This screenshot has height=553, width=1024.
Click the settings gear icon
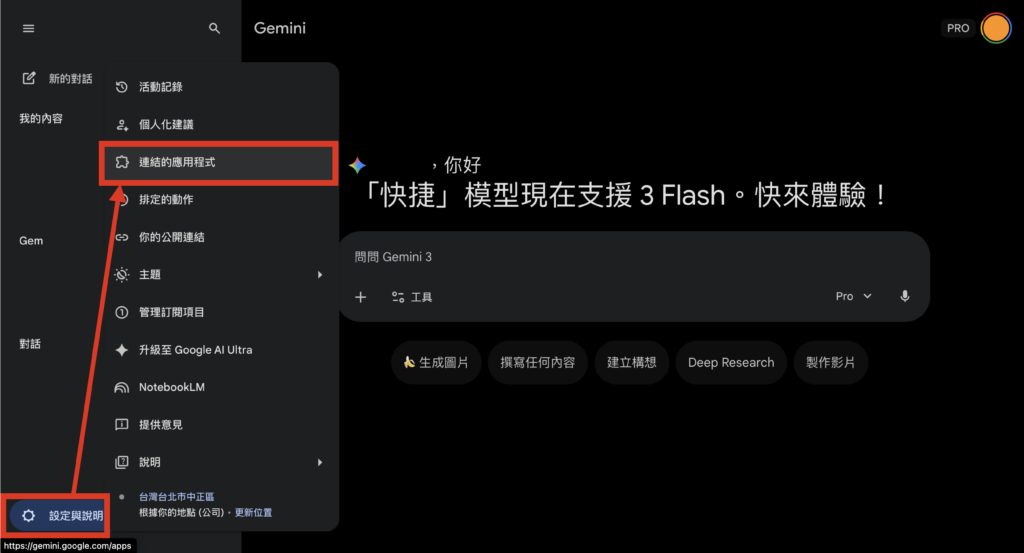click(28, 516)
